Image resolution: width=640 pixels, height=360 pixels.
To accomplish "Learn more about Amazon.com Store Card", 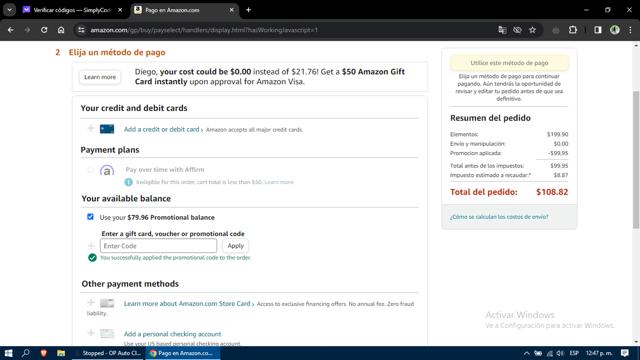I will [187, 304].
